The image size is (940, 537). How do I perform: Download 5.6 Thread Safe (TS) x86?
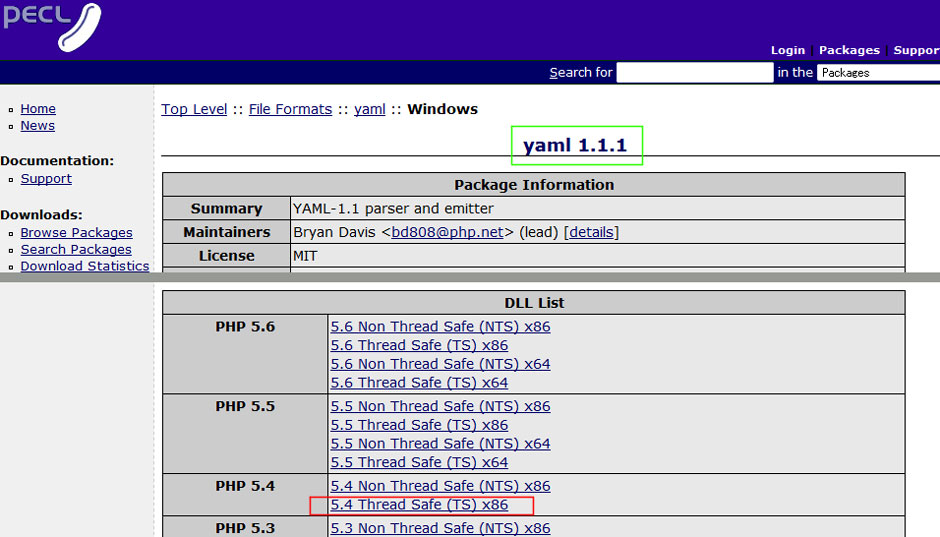click(x=419, y=345)
